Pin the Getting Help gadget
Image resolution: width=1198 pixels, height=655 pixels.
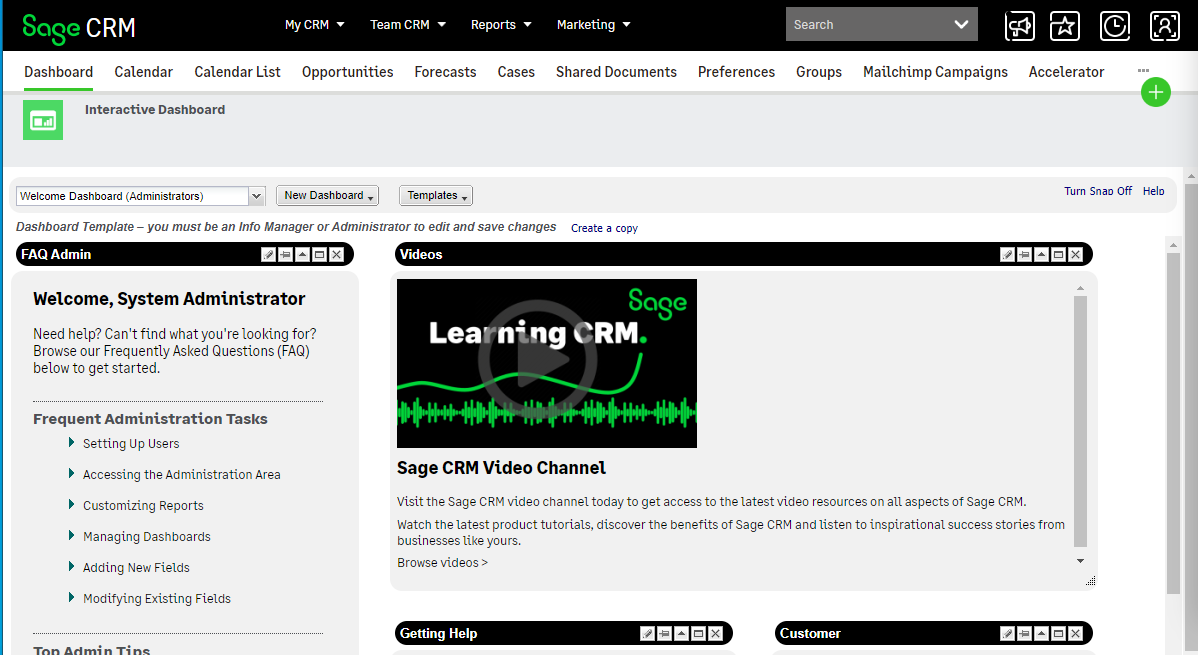tap(664, 634)
